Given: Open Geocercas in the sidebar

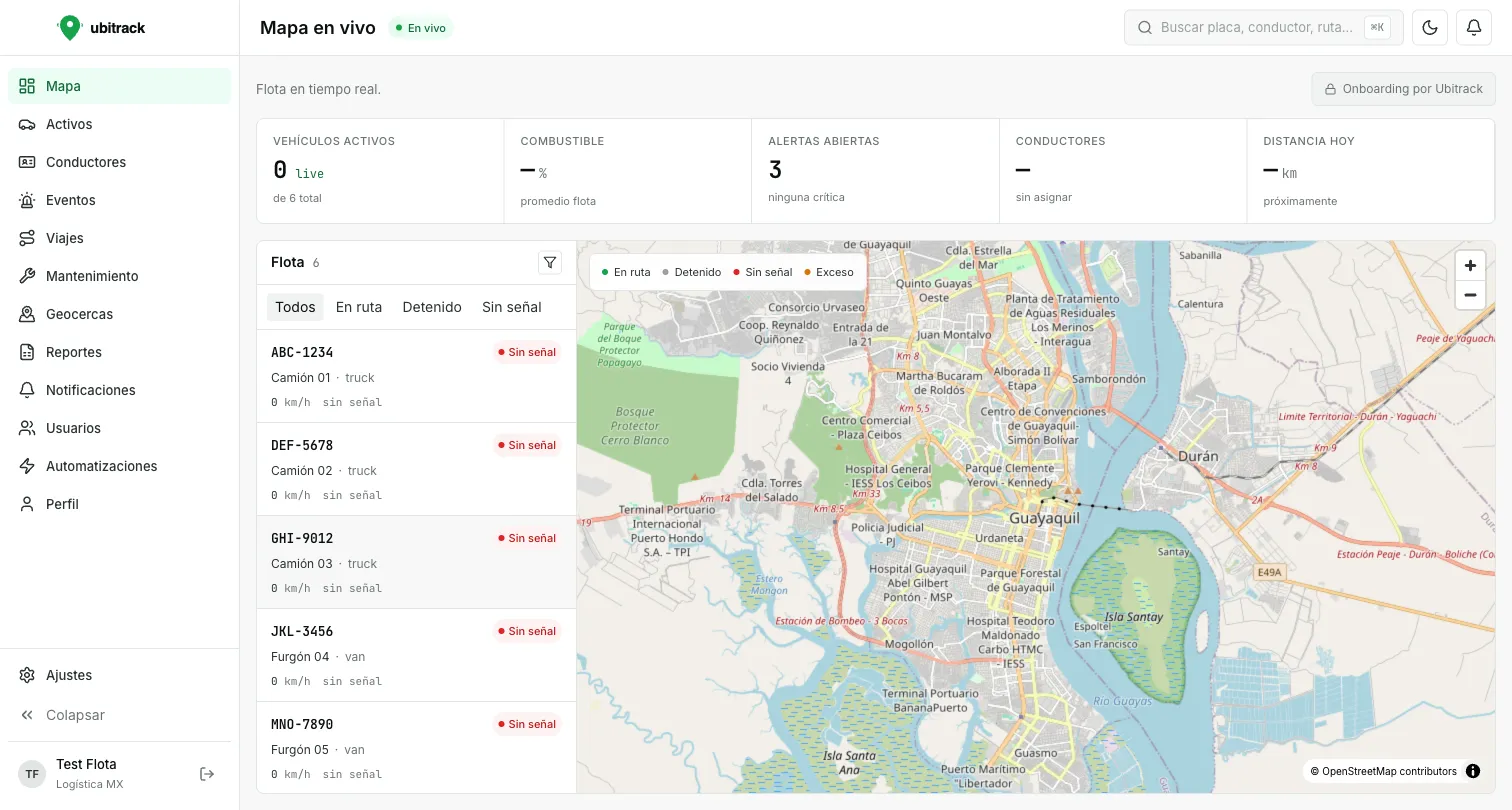Looking at the screenshot, I should pos(119,314).
